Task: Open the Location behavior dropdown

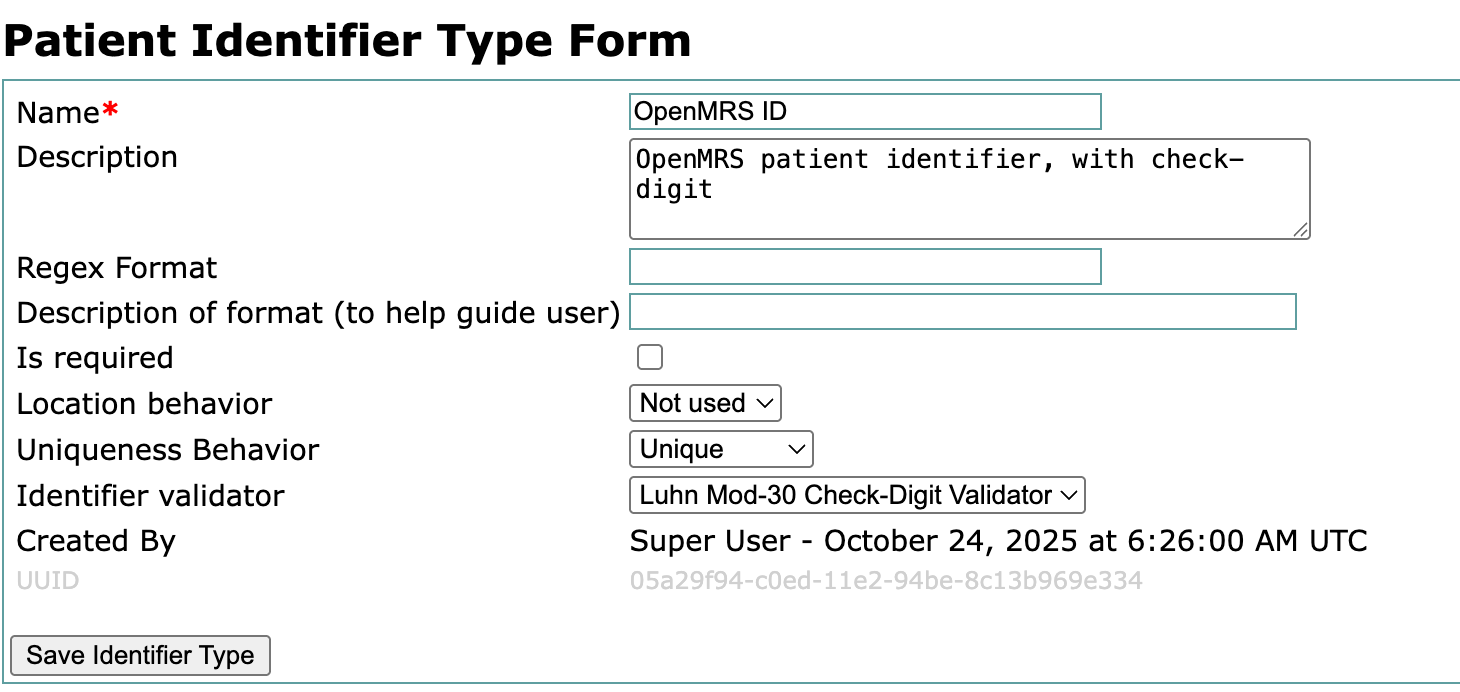Action: [x=705, y=403]
